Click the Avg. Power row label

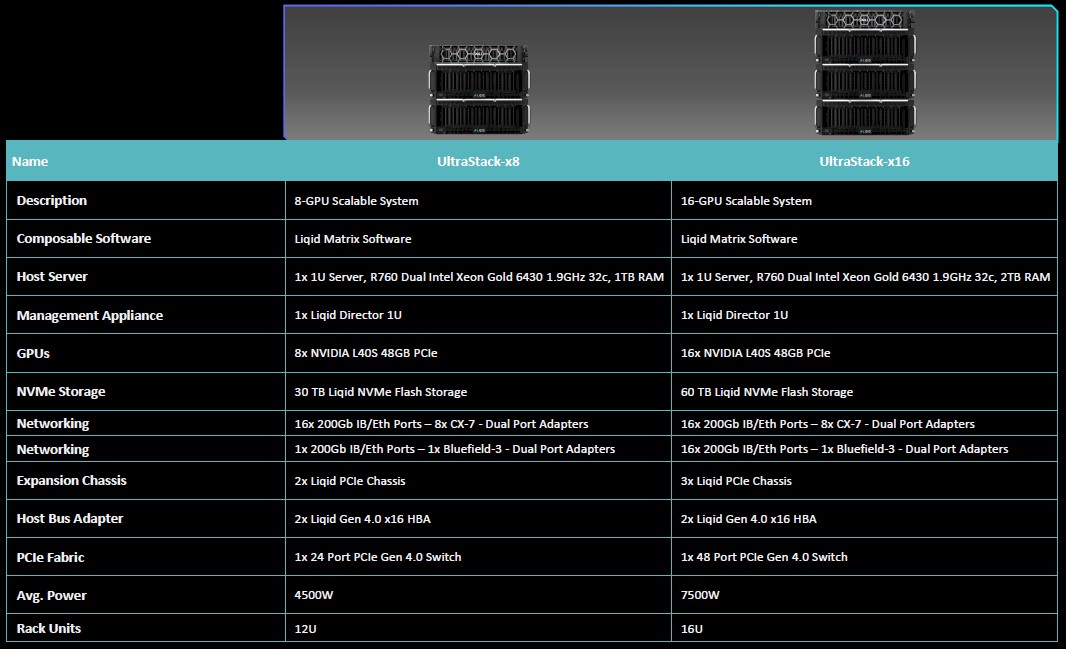[x=52, y=595]
